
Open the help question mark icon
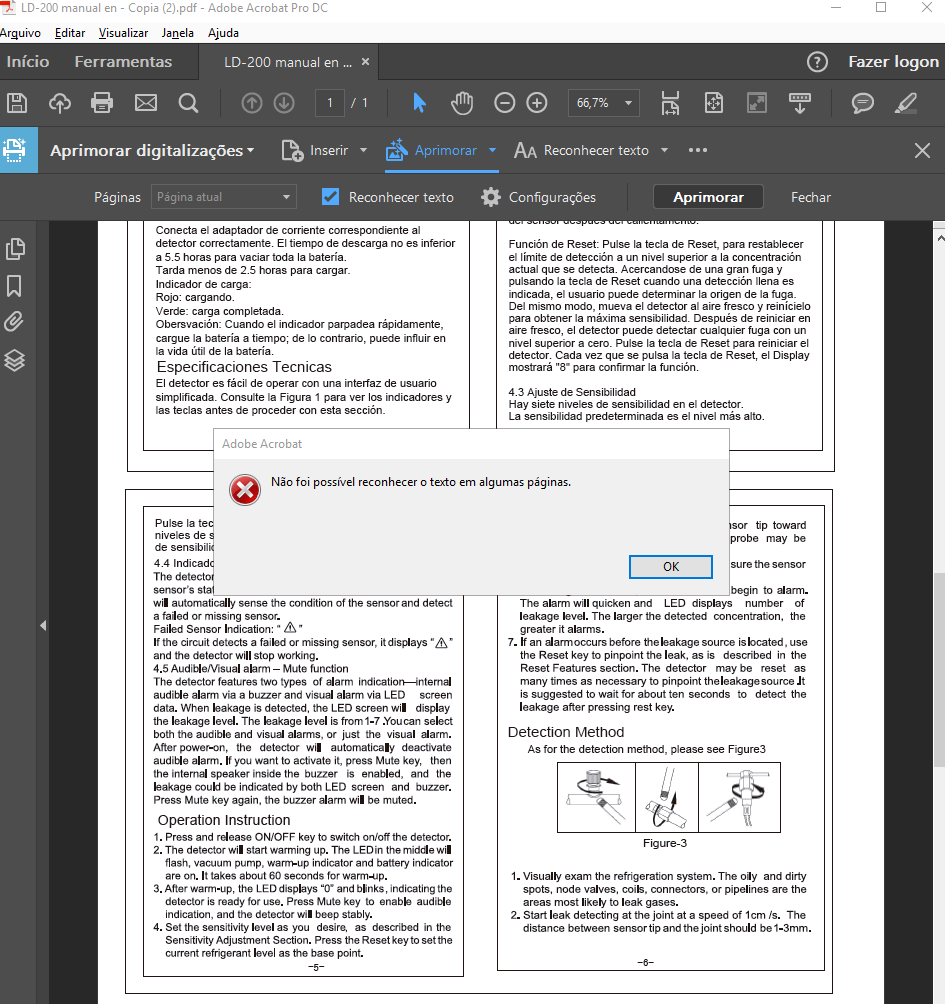click(x=817, y=62)
